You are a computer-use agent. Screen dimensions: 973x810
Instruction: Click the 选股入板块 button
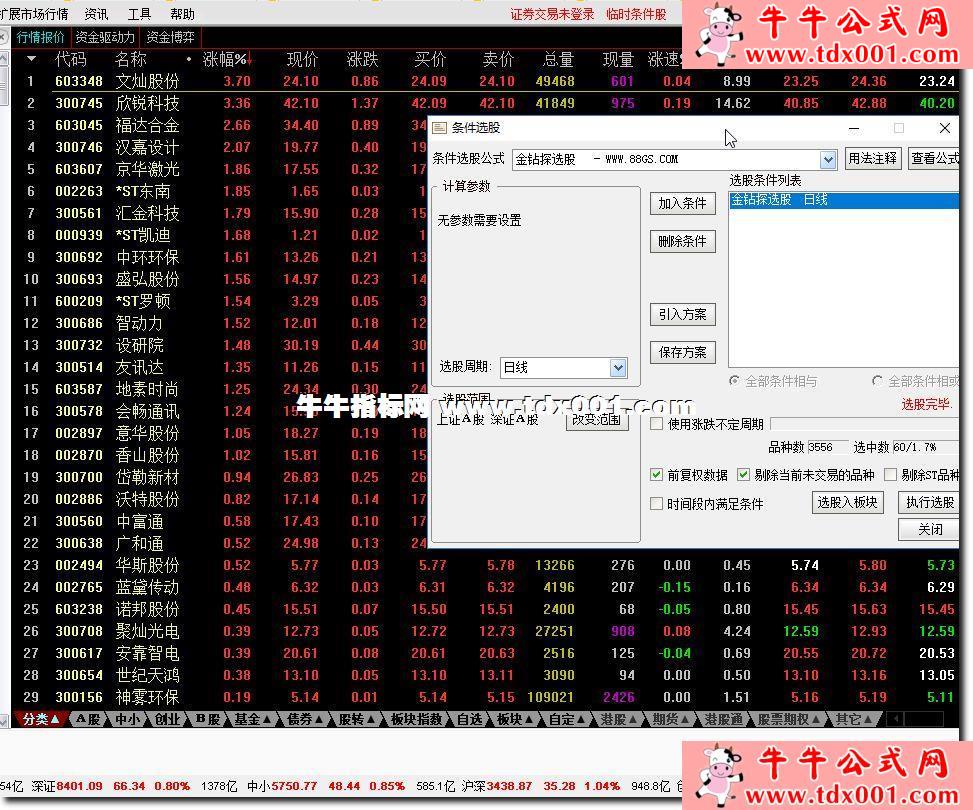tap(847, 502)
